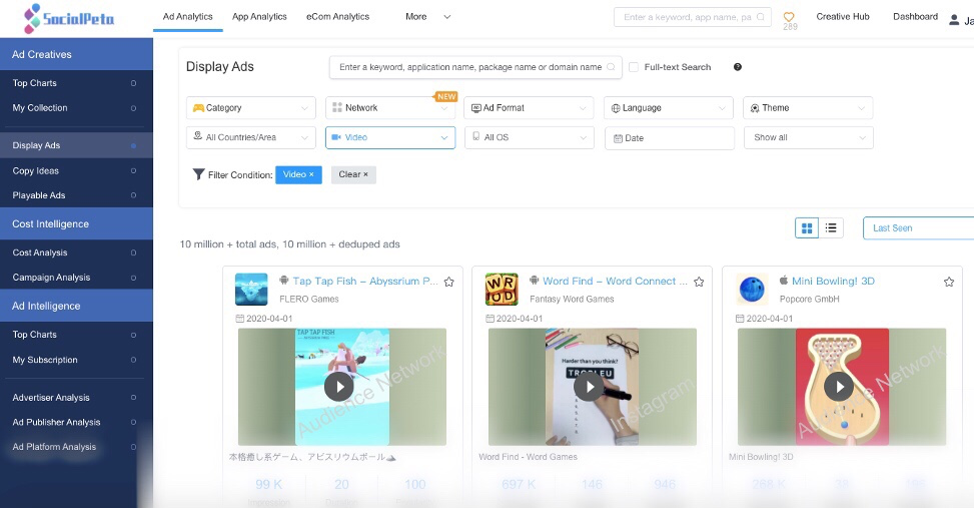The image size is (974, 508).
Task: Switch to grid view layout
Action: [x=807, y=228]
